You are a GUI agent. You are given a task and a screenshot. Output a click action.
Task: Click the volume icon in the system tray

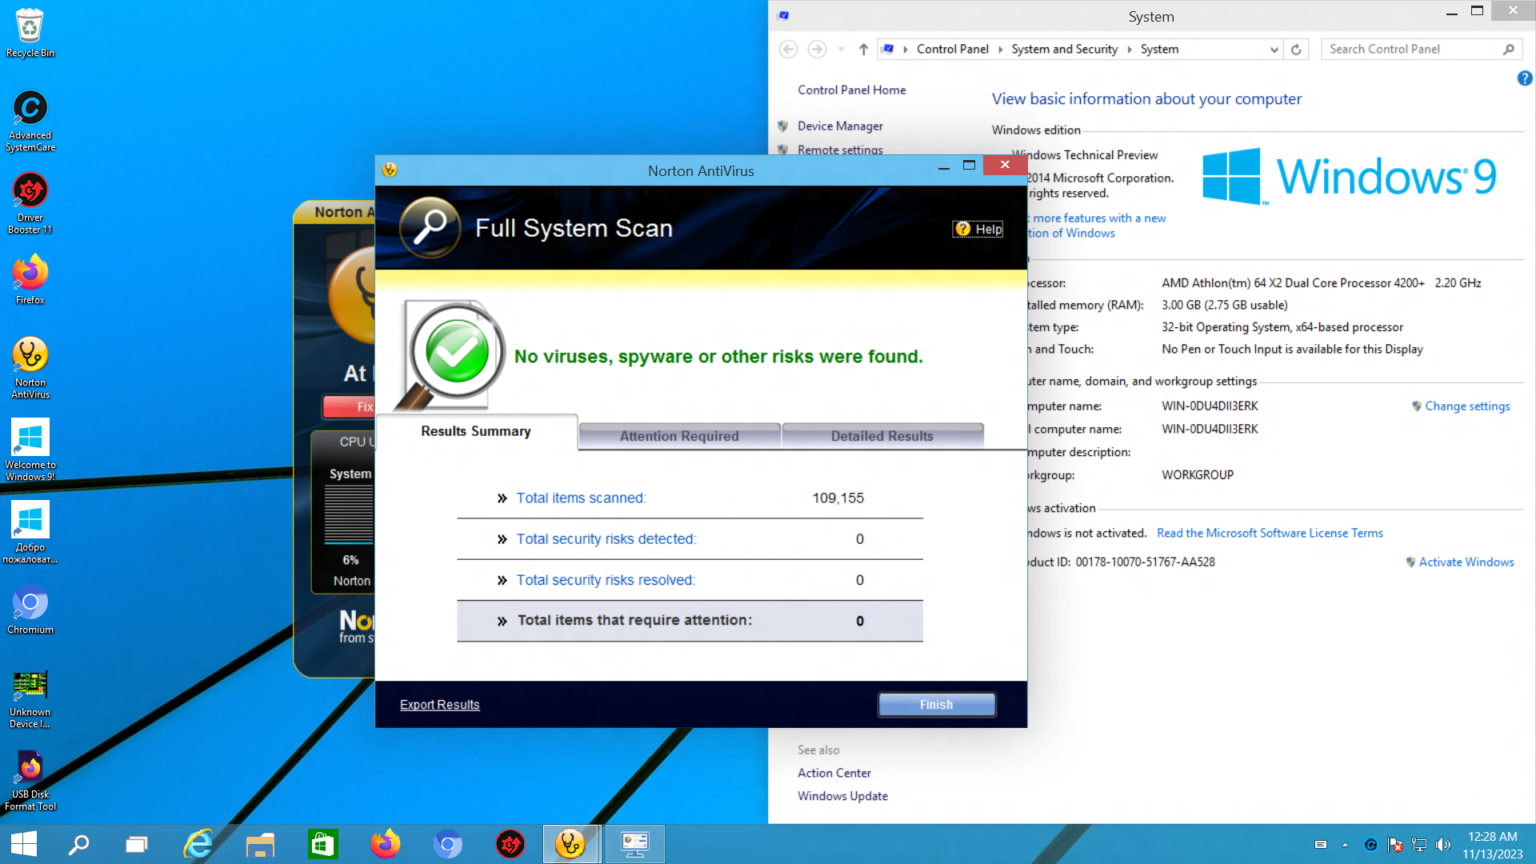[x=1443, y=843]
